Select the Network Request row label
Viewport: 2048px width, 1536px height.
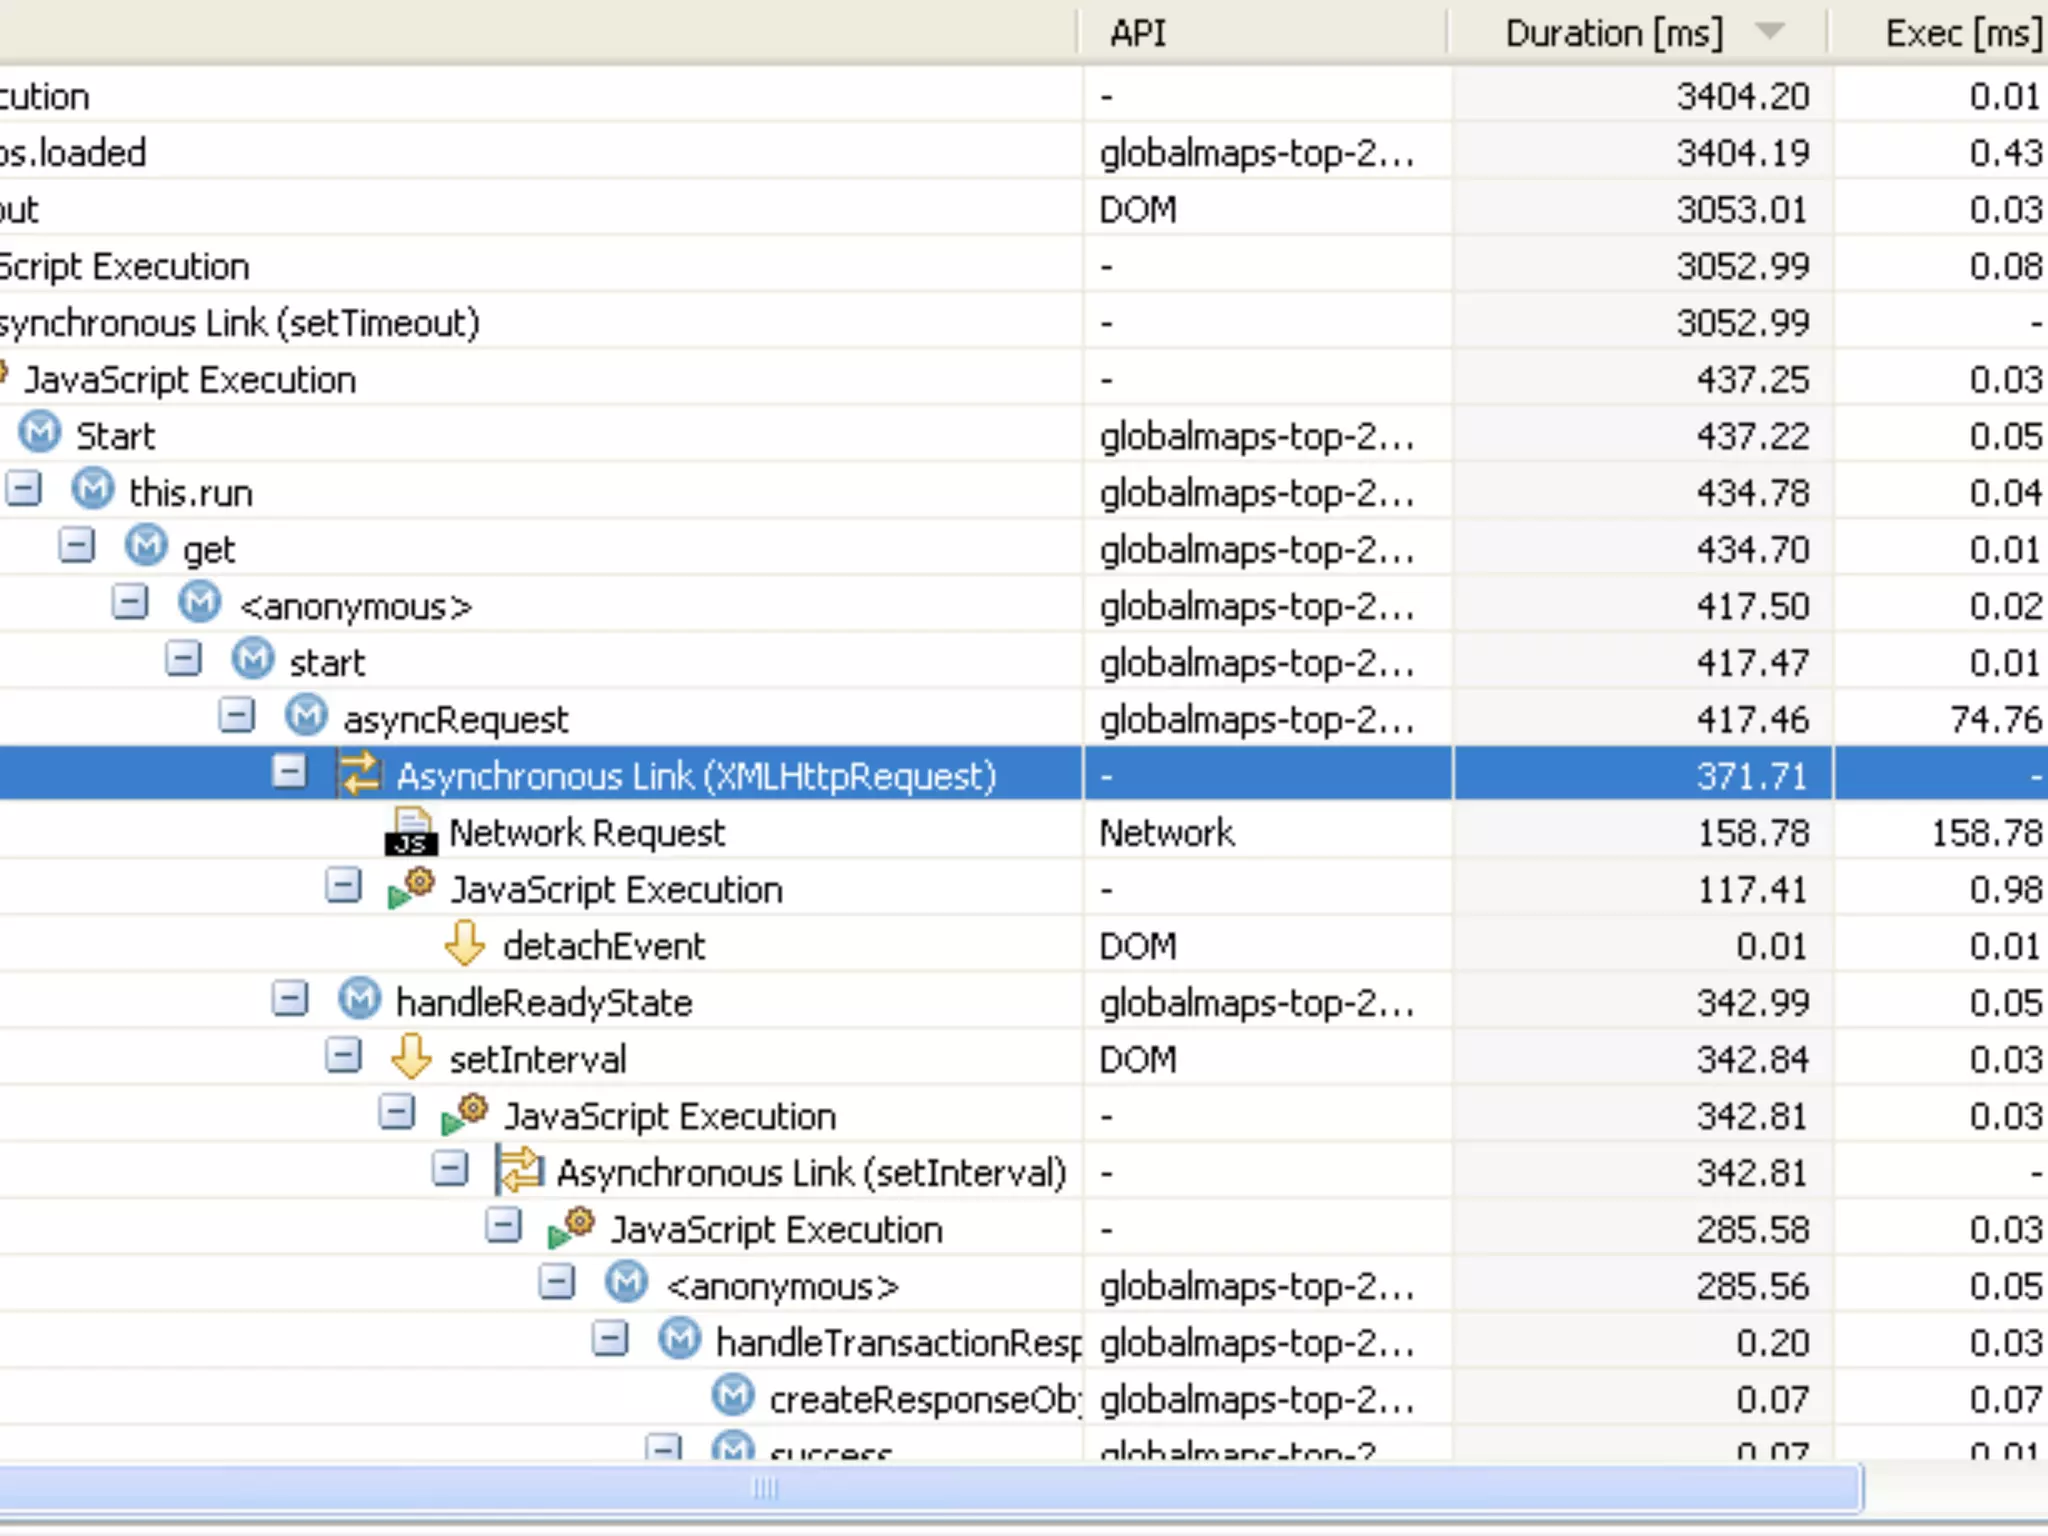(x=587, y=833)
